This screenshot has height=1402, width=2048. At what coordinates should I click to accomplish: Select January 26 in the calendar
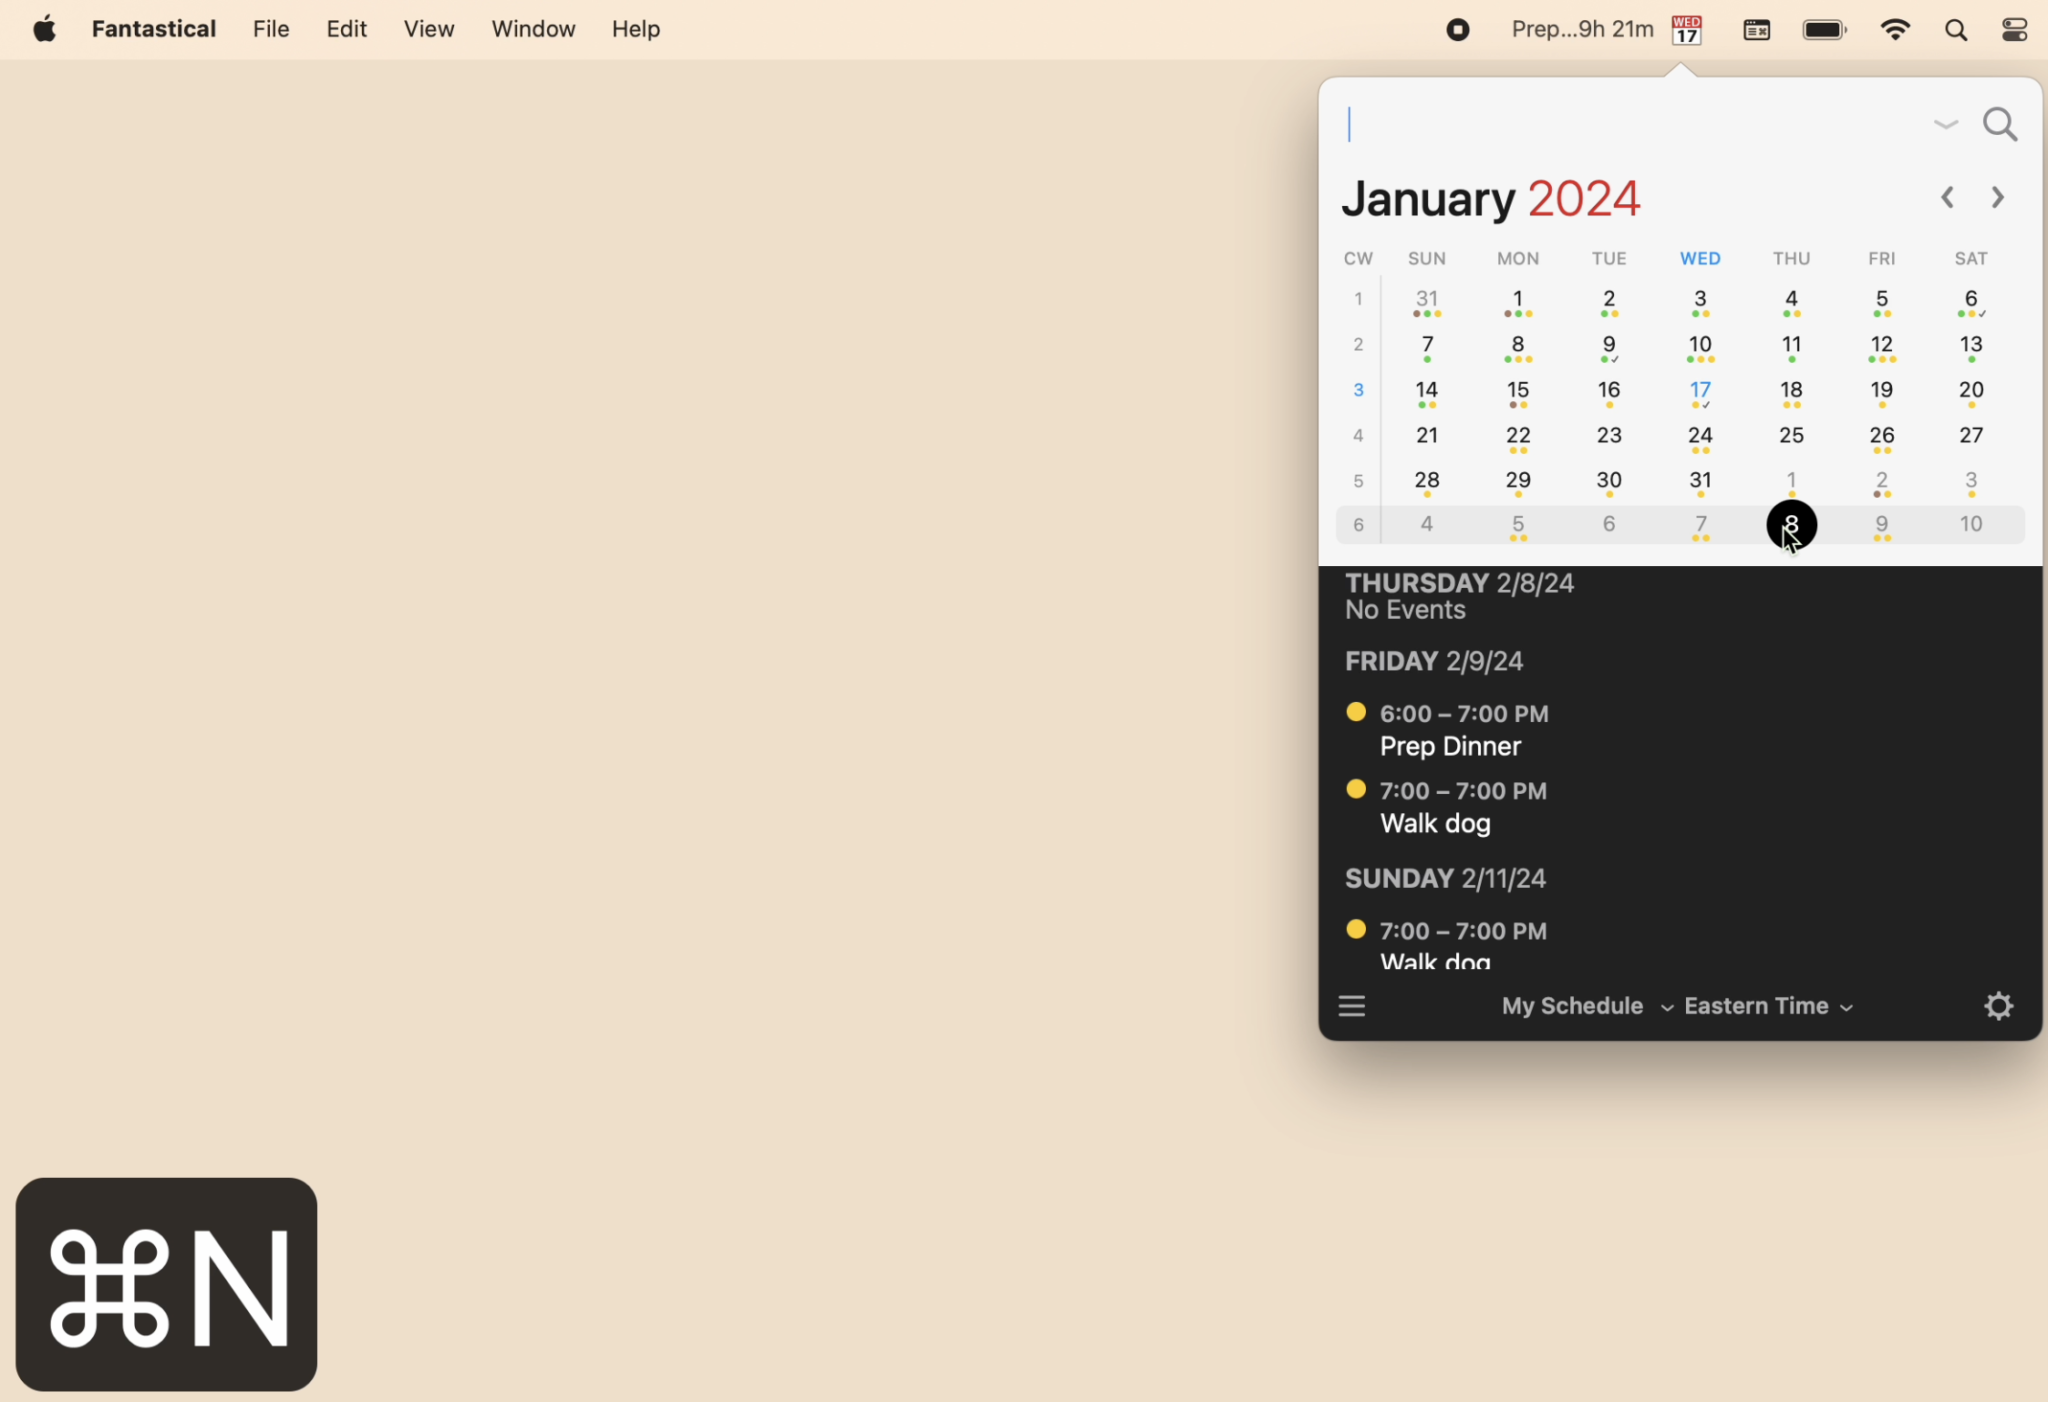click(1882, 437)
